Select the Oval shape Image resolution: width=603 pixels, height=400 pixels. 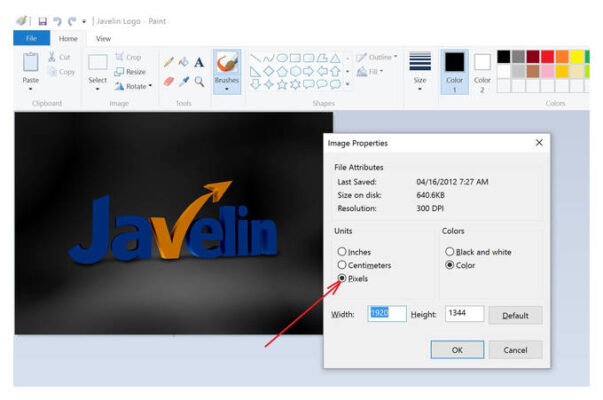tap(282, 58)
